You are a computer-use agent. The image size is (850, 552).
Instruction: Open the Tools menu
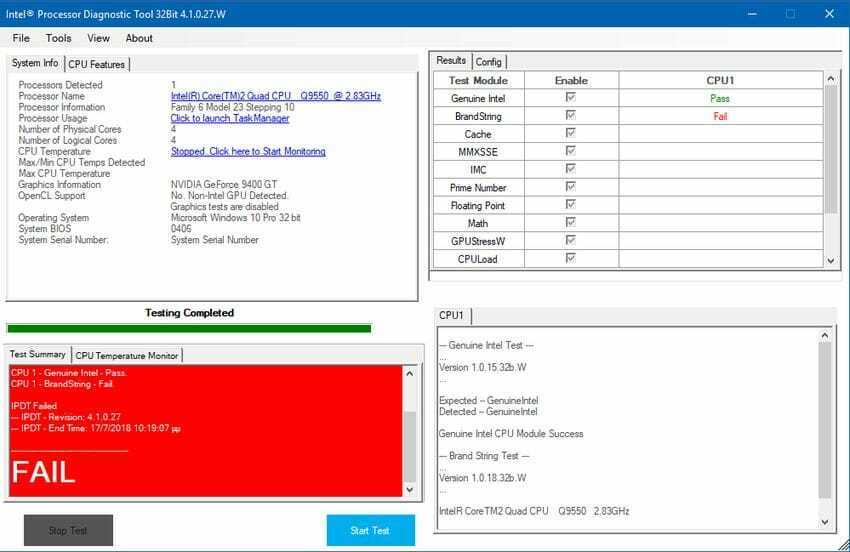[x=59, y=38]
